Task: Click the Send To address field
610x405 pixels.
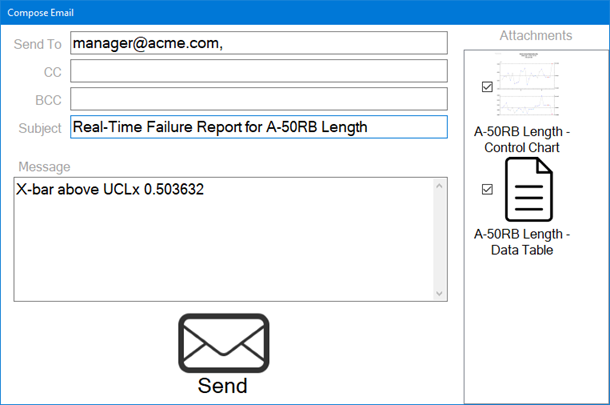Action: click(258, 43)
